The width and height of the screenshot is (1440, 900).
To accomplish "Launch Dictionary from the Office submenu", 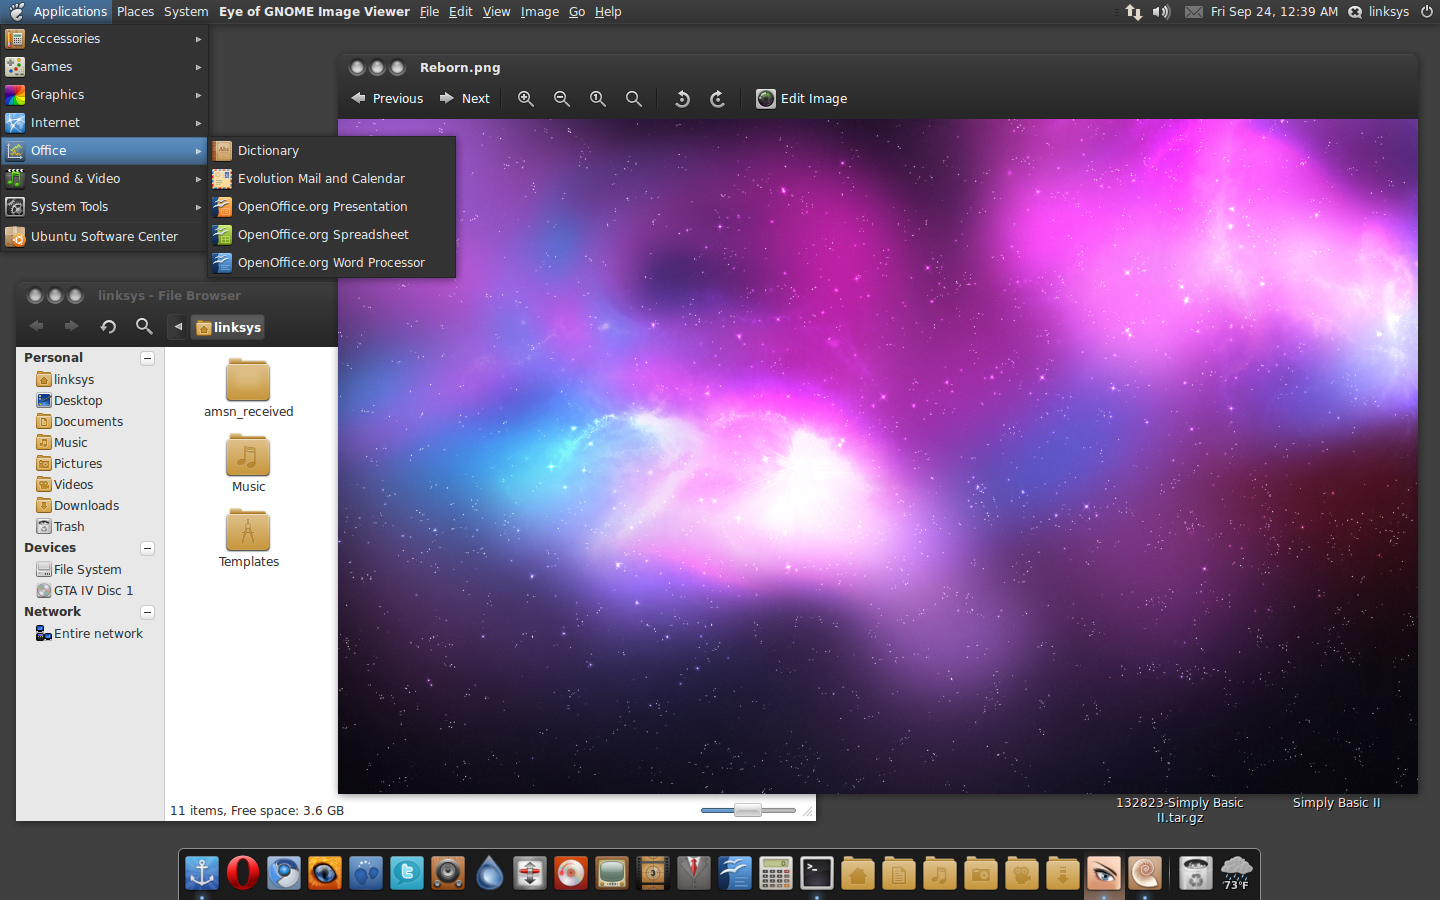I will click(x=332, y=150).
